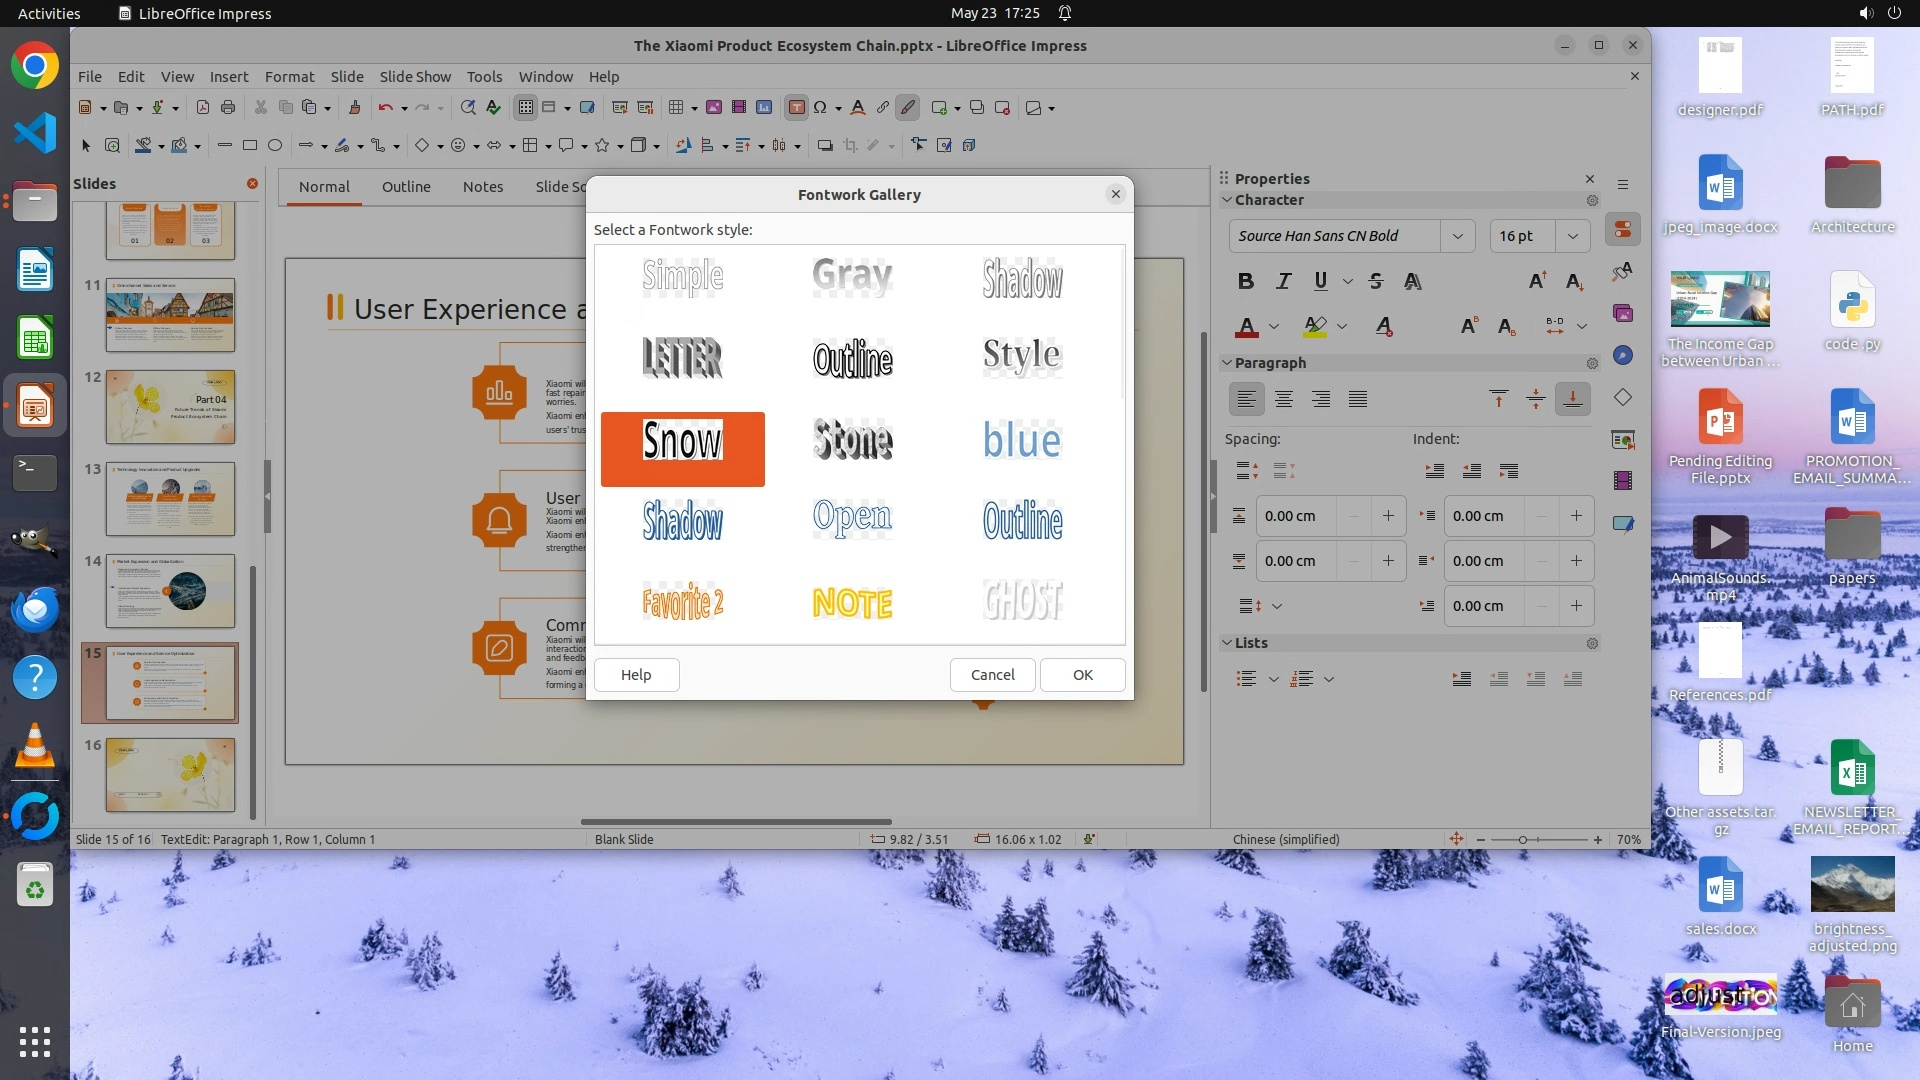
Task: Click the Bold formatting icon
Action: [x=1245, y=281]
